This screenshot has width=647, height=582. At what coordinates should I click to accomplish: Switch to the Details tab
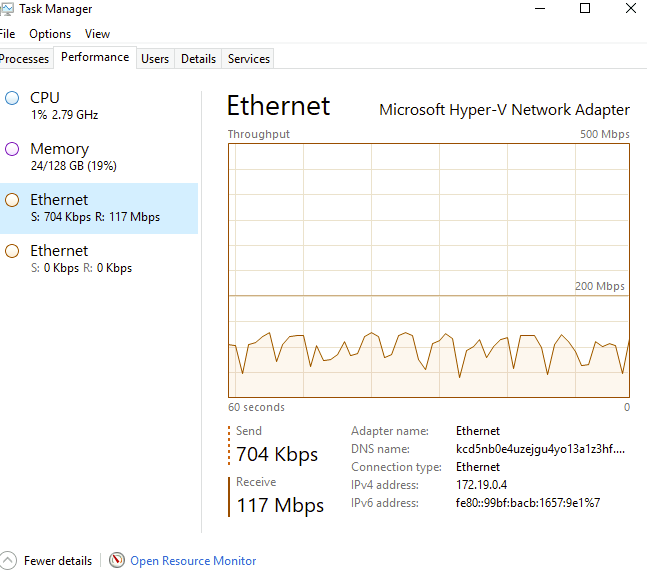(x=198, y=59)
